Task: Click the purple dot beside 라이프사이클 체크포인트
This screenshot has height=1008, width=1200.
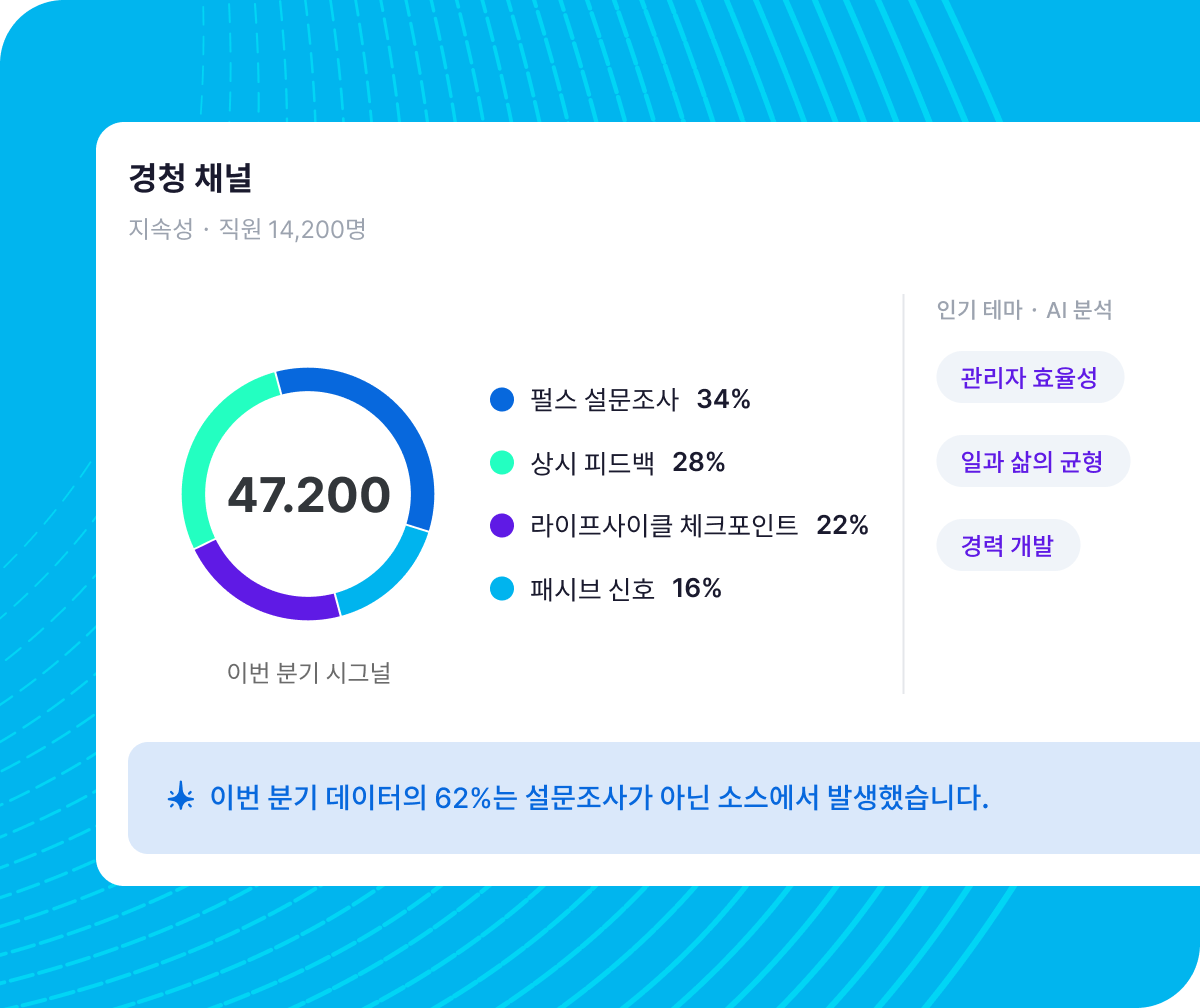Action: pos(502,525)
